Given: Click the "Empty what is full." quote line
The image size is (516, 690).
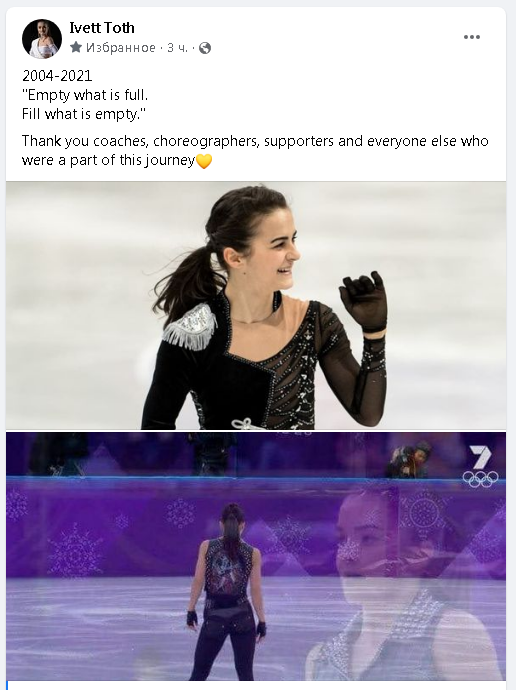Looking at the screenshot, I should click(x=85, y=95).
